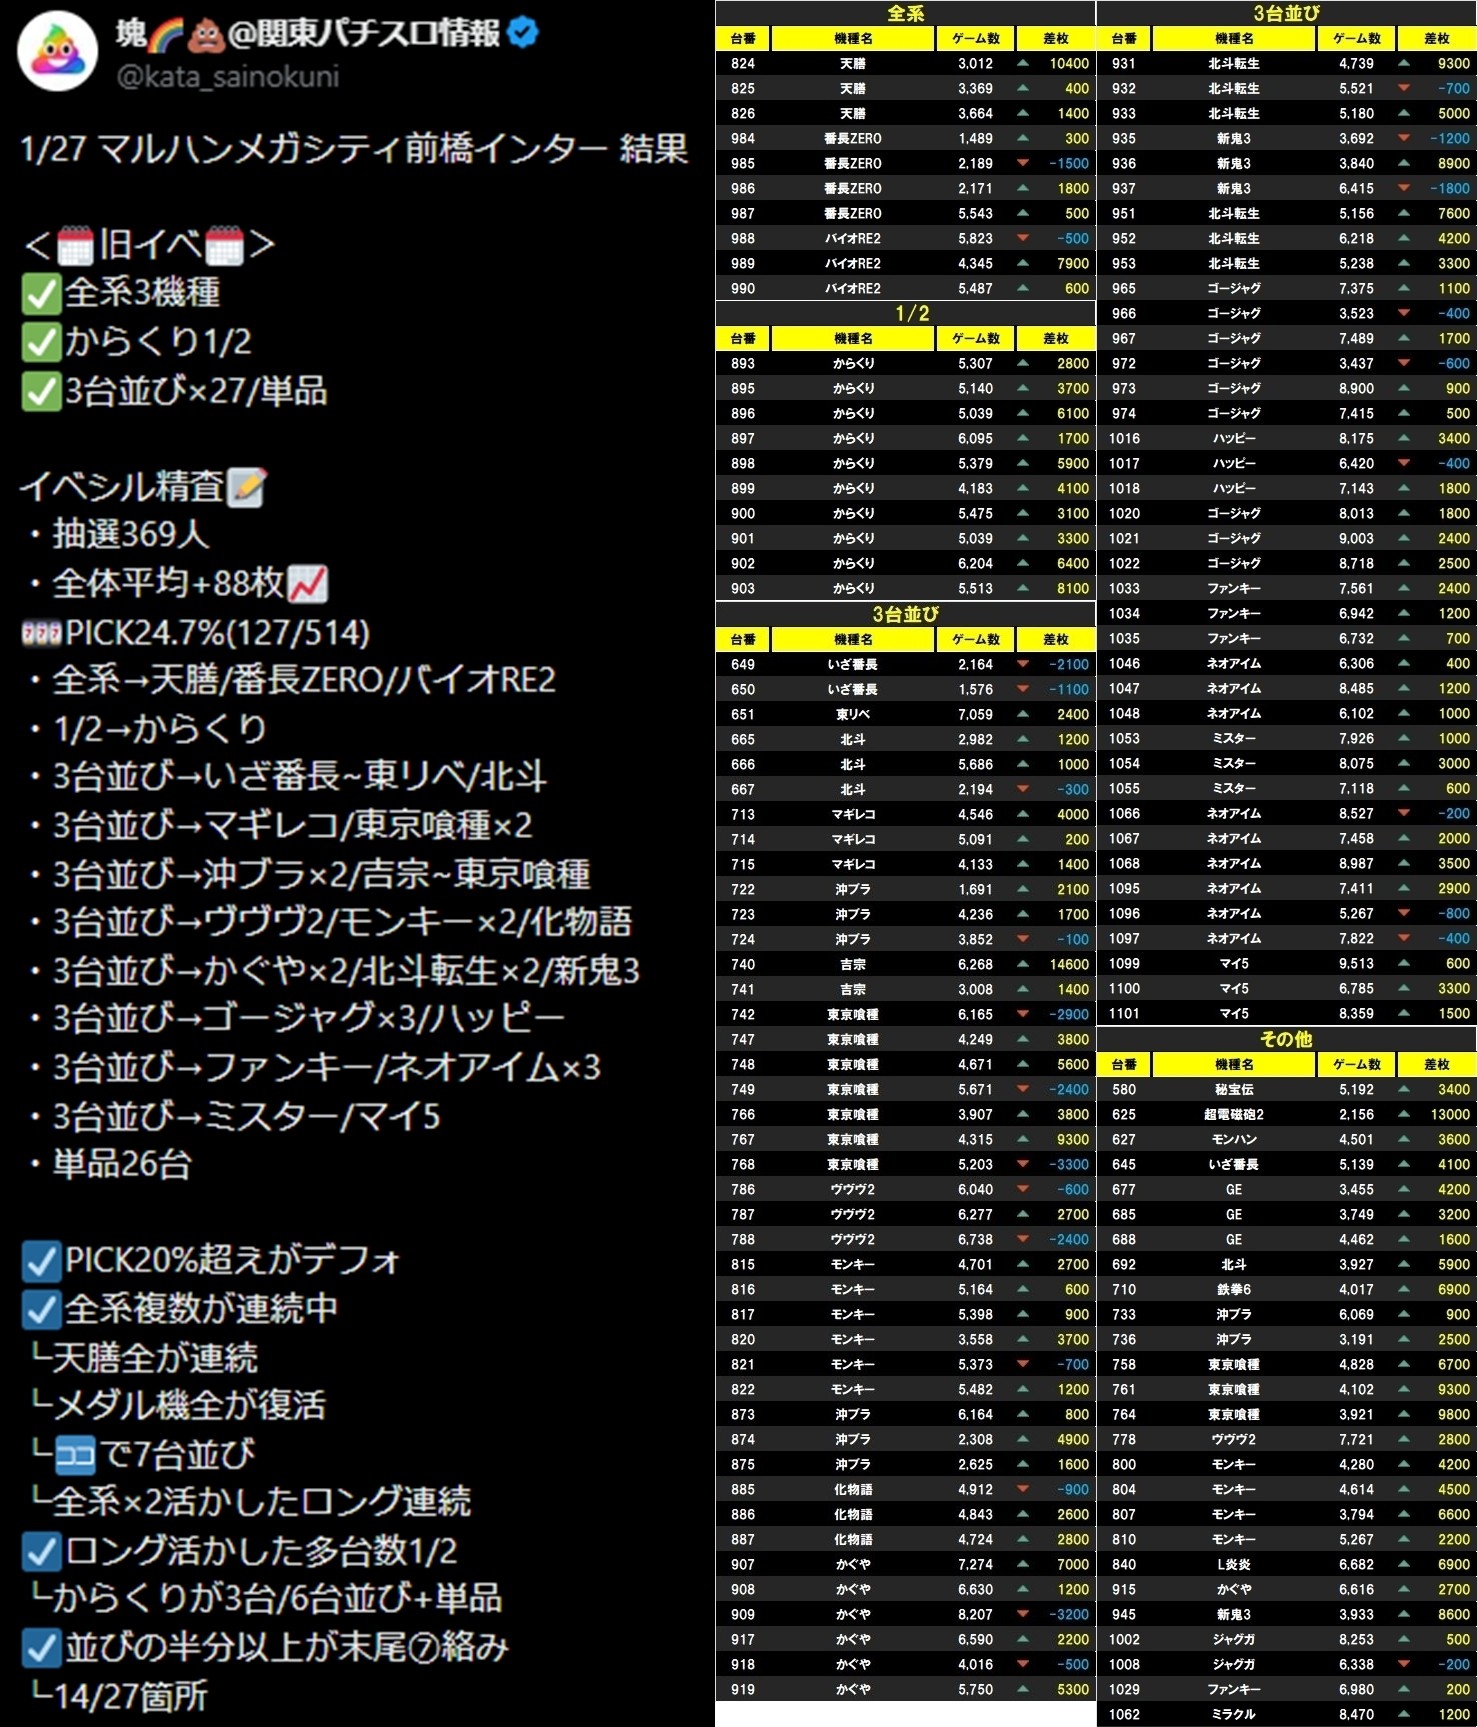The width and height of the screenshot is (1477, 1727).
Task: Click the 14600 value in row 740
Action: click(1069, 964)
